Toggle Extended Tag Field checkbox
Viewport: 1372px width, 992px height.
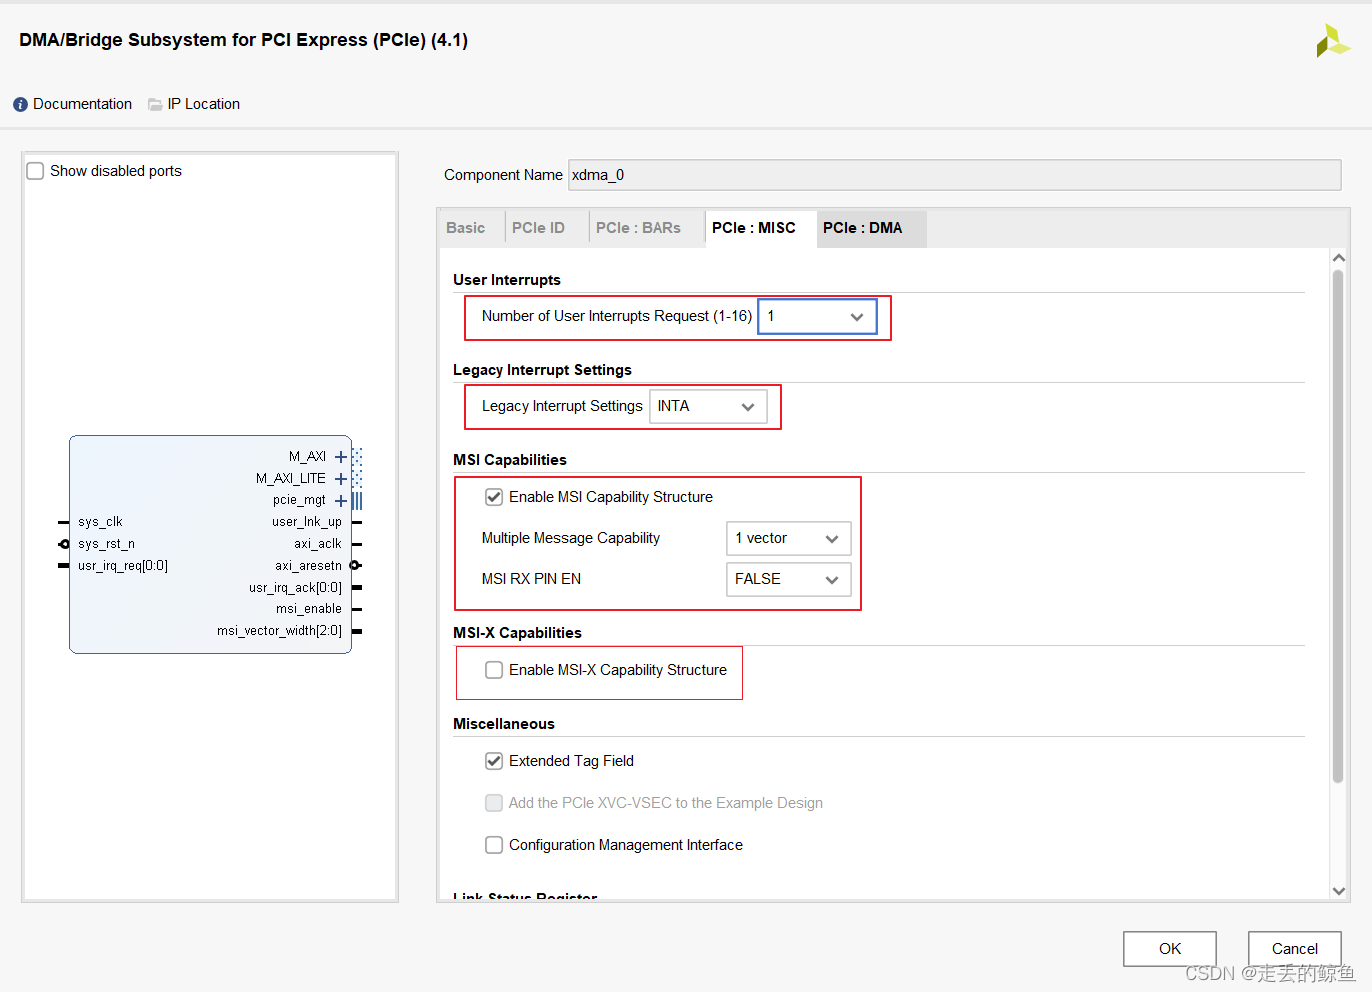tap(494, 761)
